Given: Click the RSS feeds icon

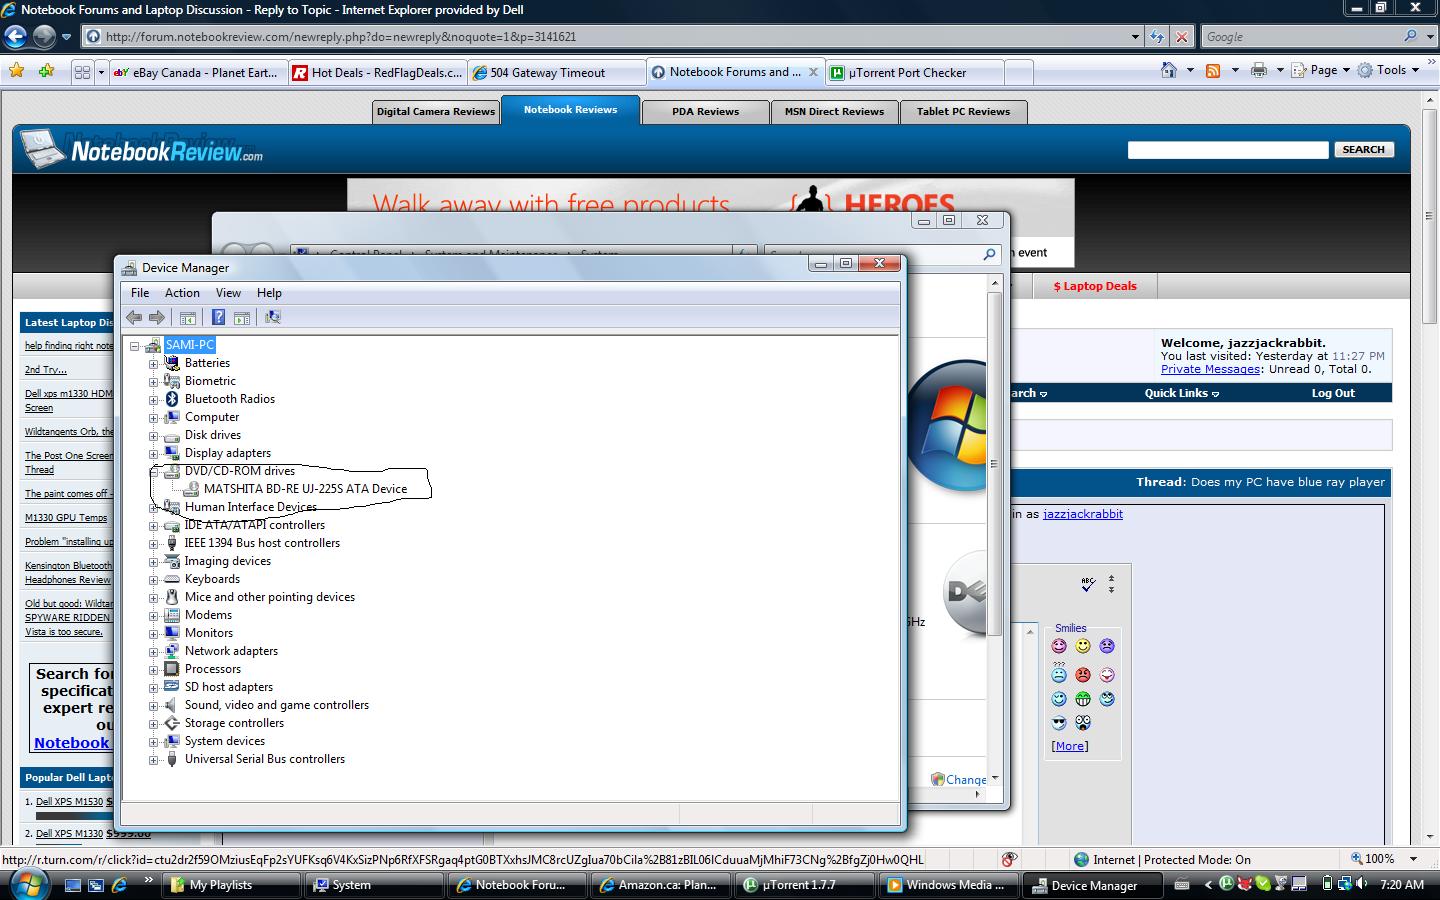Looking at the screenshot, I should point(1213,70).
